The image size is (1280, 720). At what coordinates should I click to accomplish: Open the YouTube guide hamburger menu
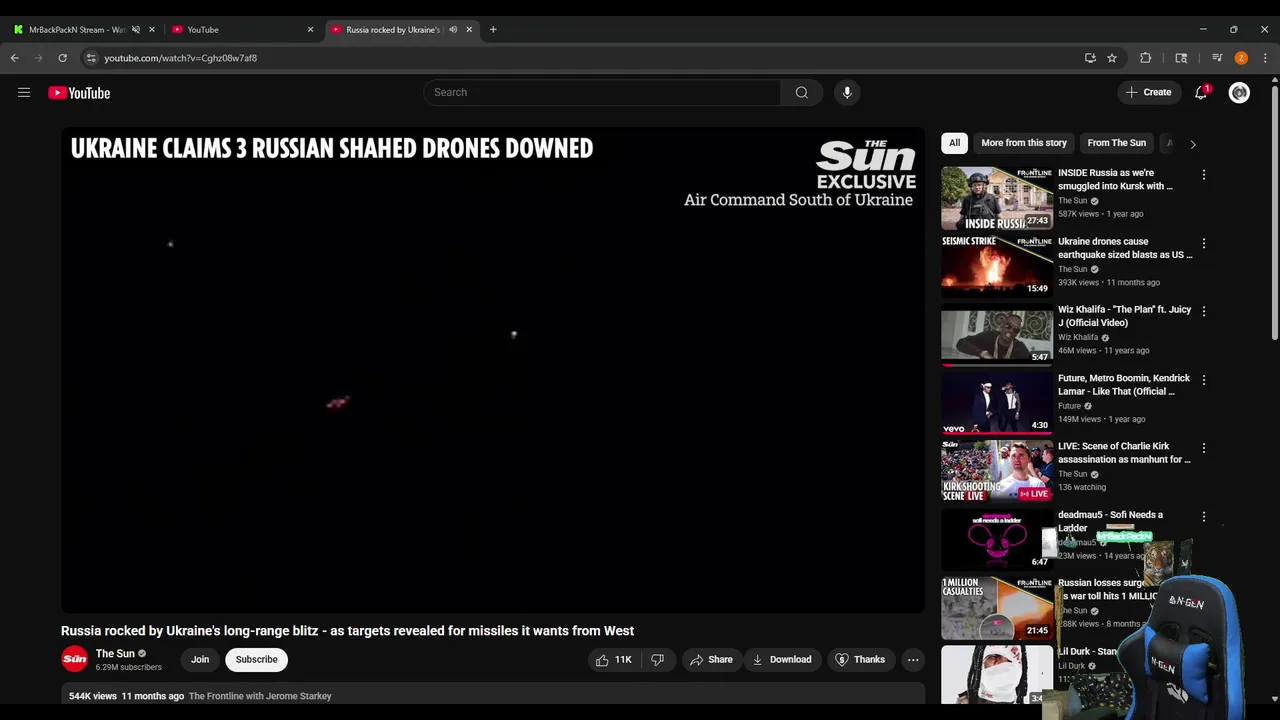(24, 93)
